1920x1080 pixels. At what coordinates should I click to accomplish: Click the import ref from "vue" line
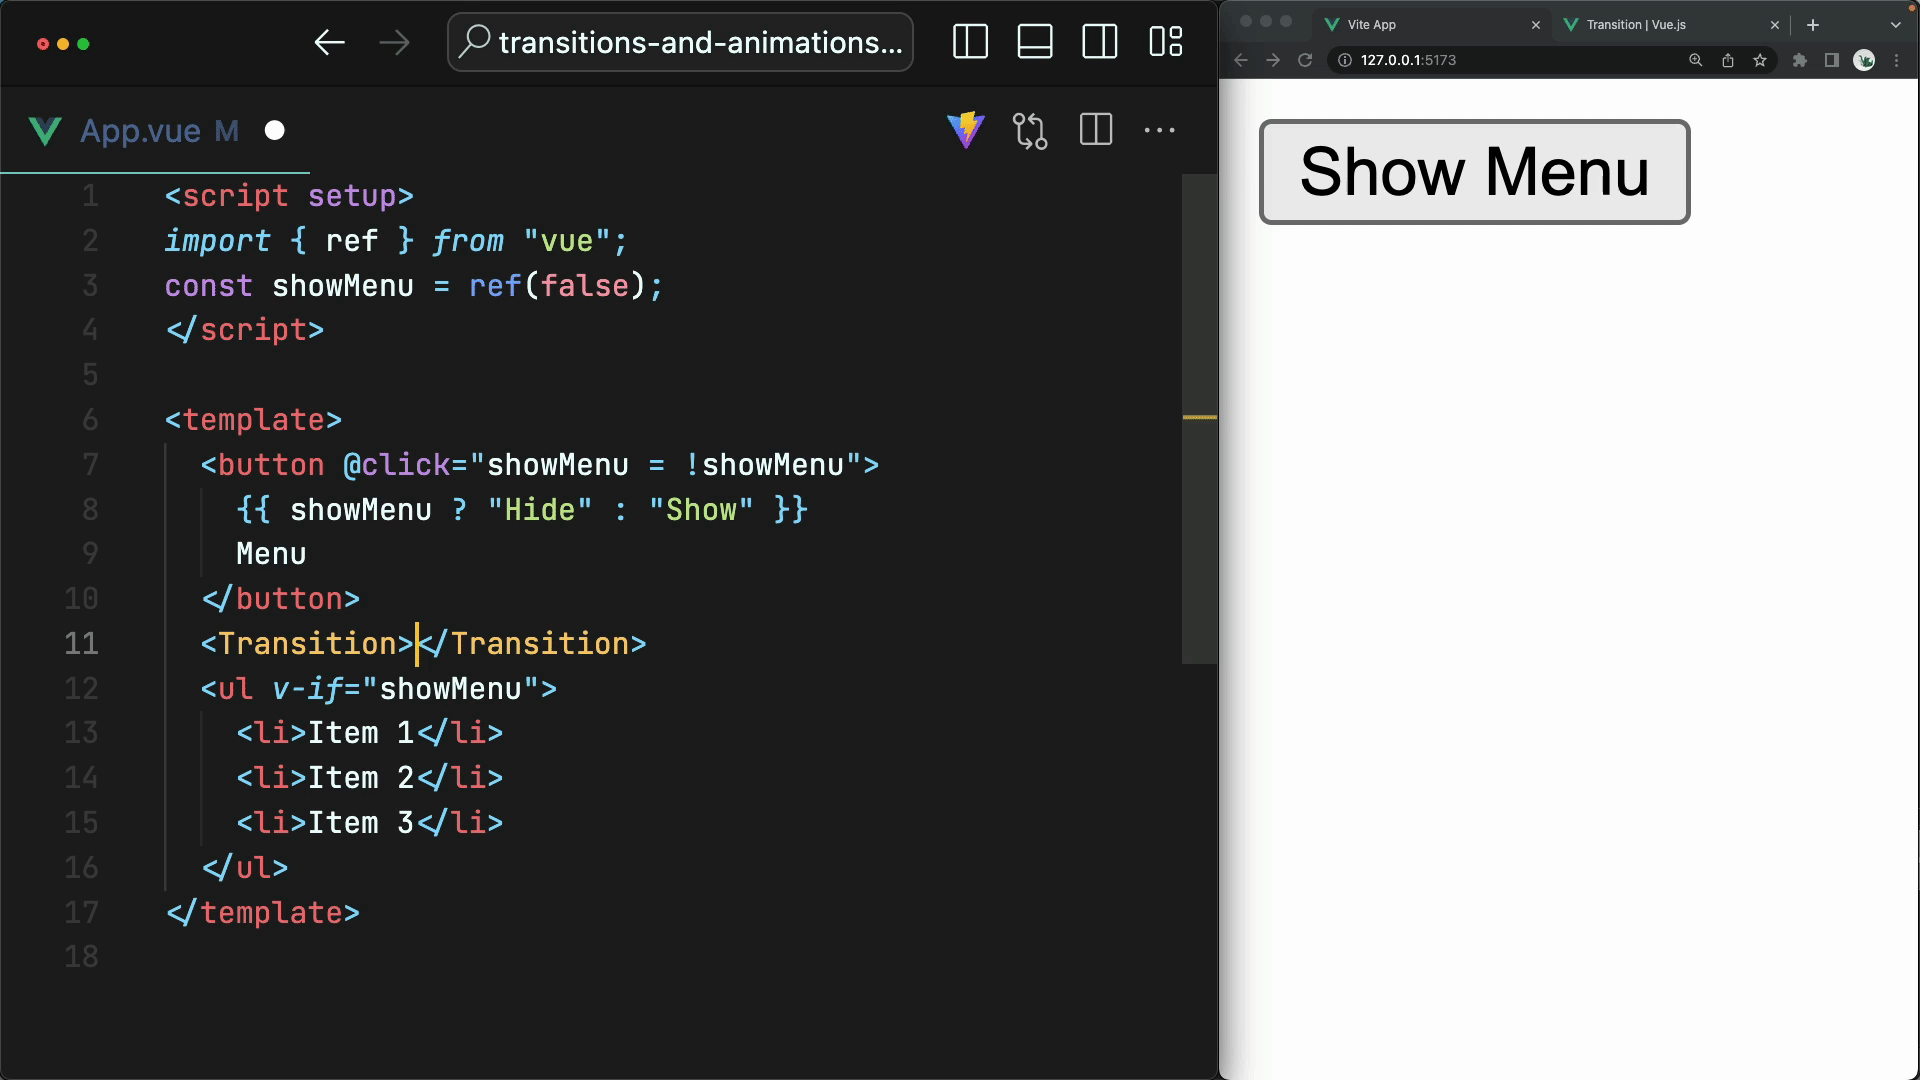click(396, 241)
